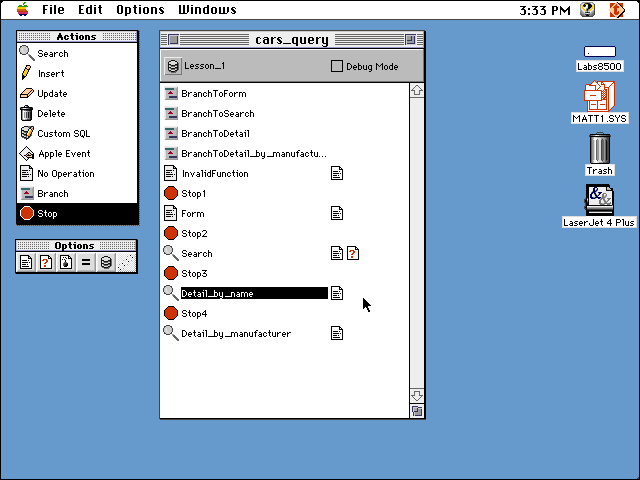This screenshot has height=480, width=640.
Task: Open the page icon beside Detail_by_manufacturer
Action: [337, 333]
